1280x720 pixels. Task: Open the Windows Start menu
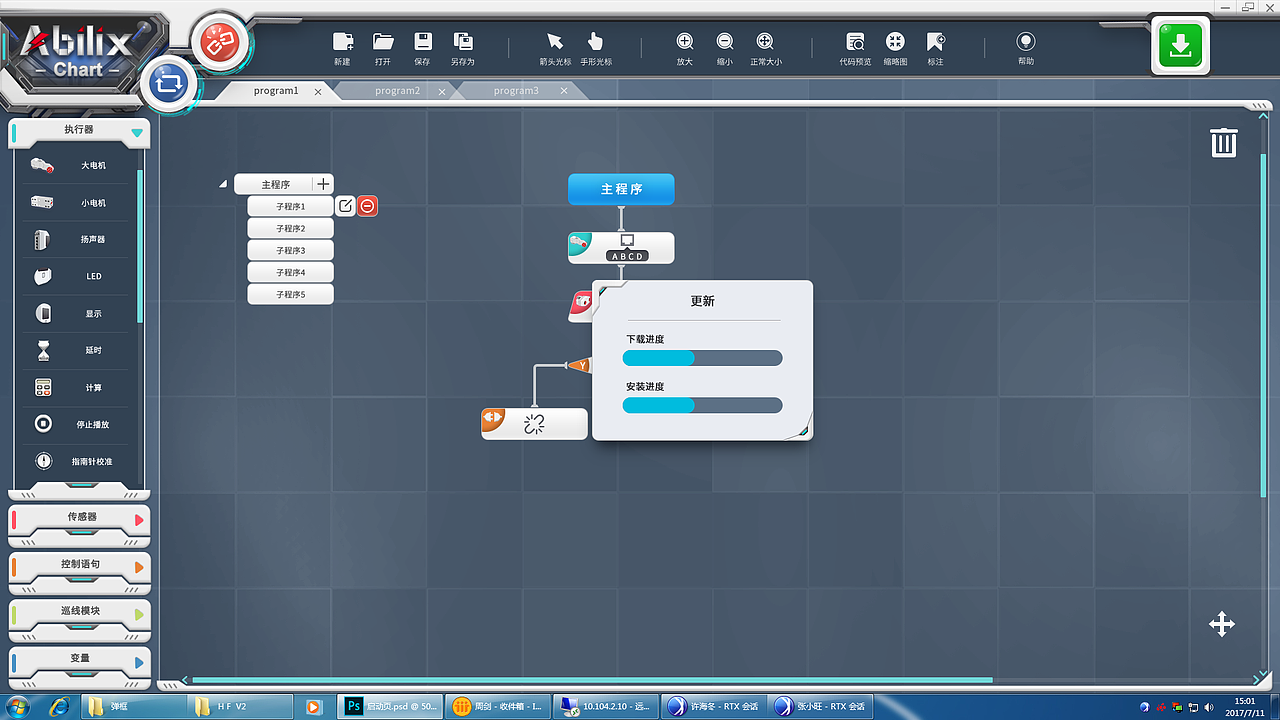17,707
